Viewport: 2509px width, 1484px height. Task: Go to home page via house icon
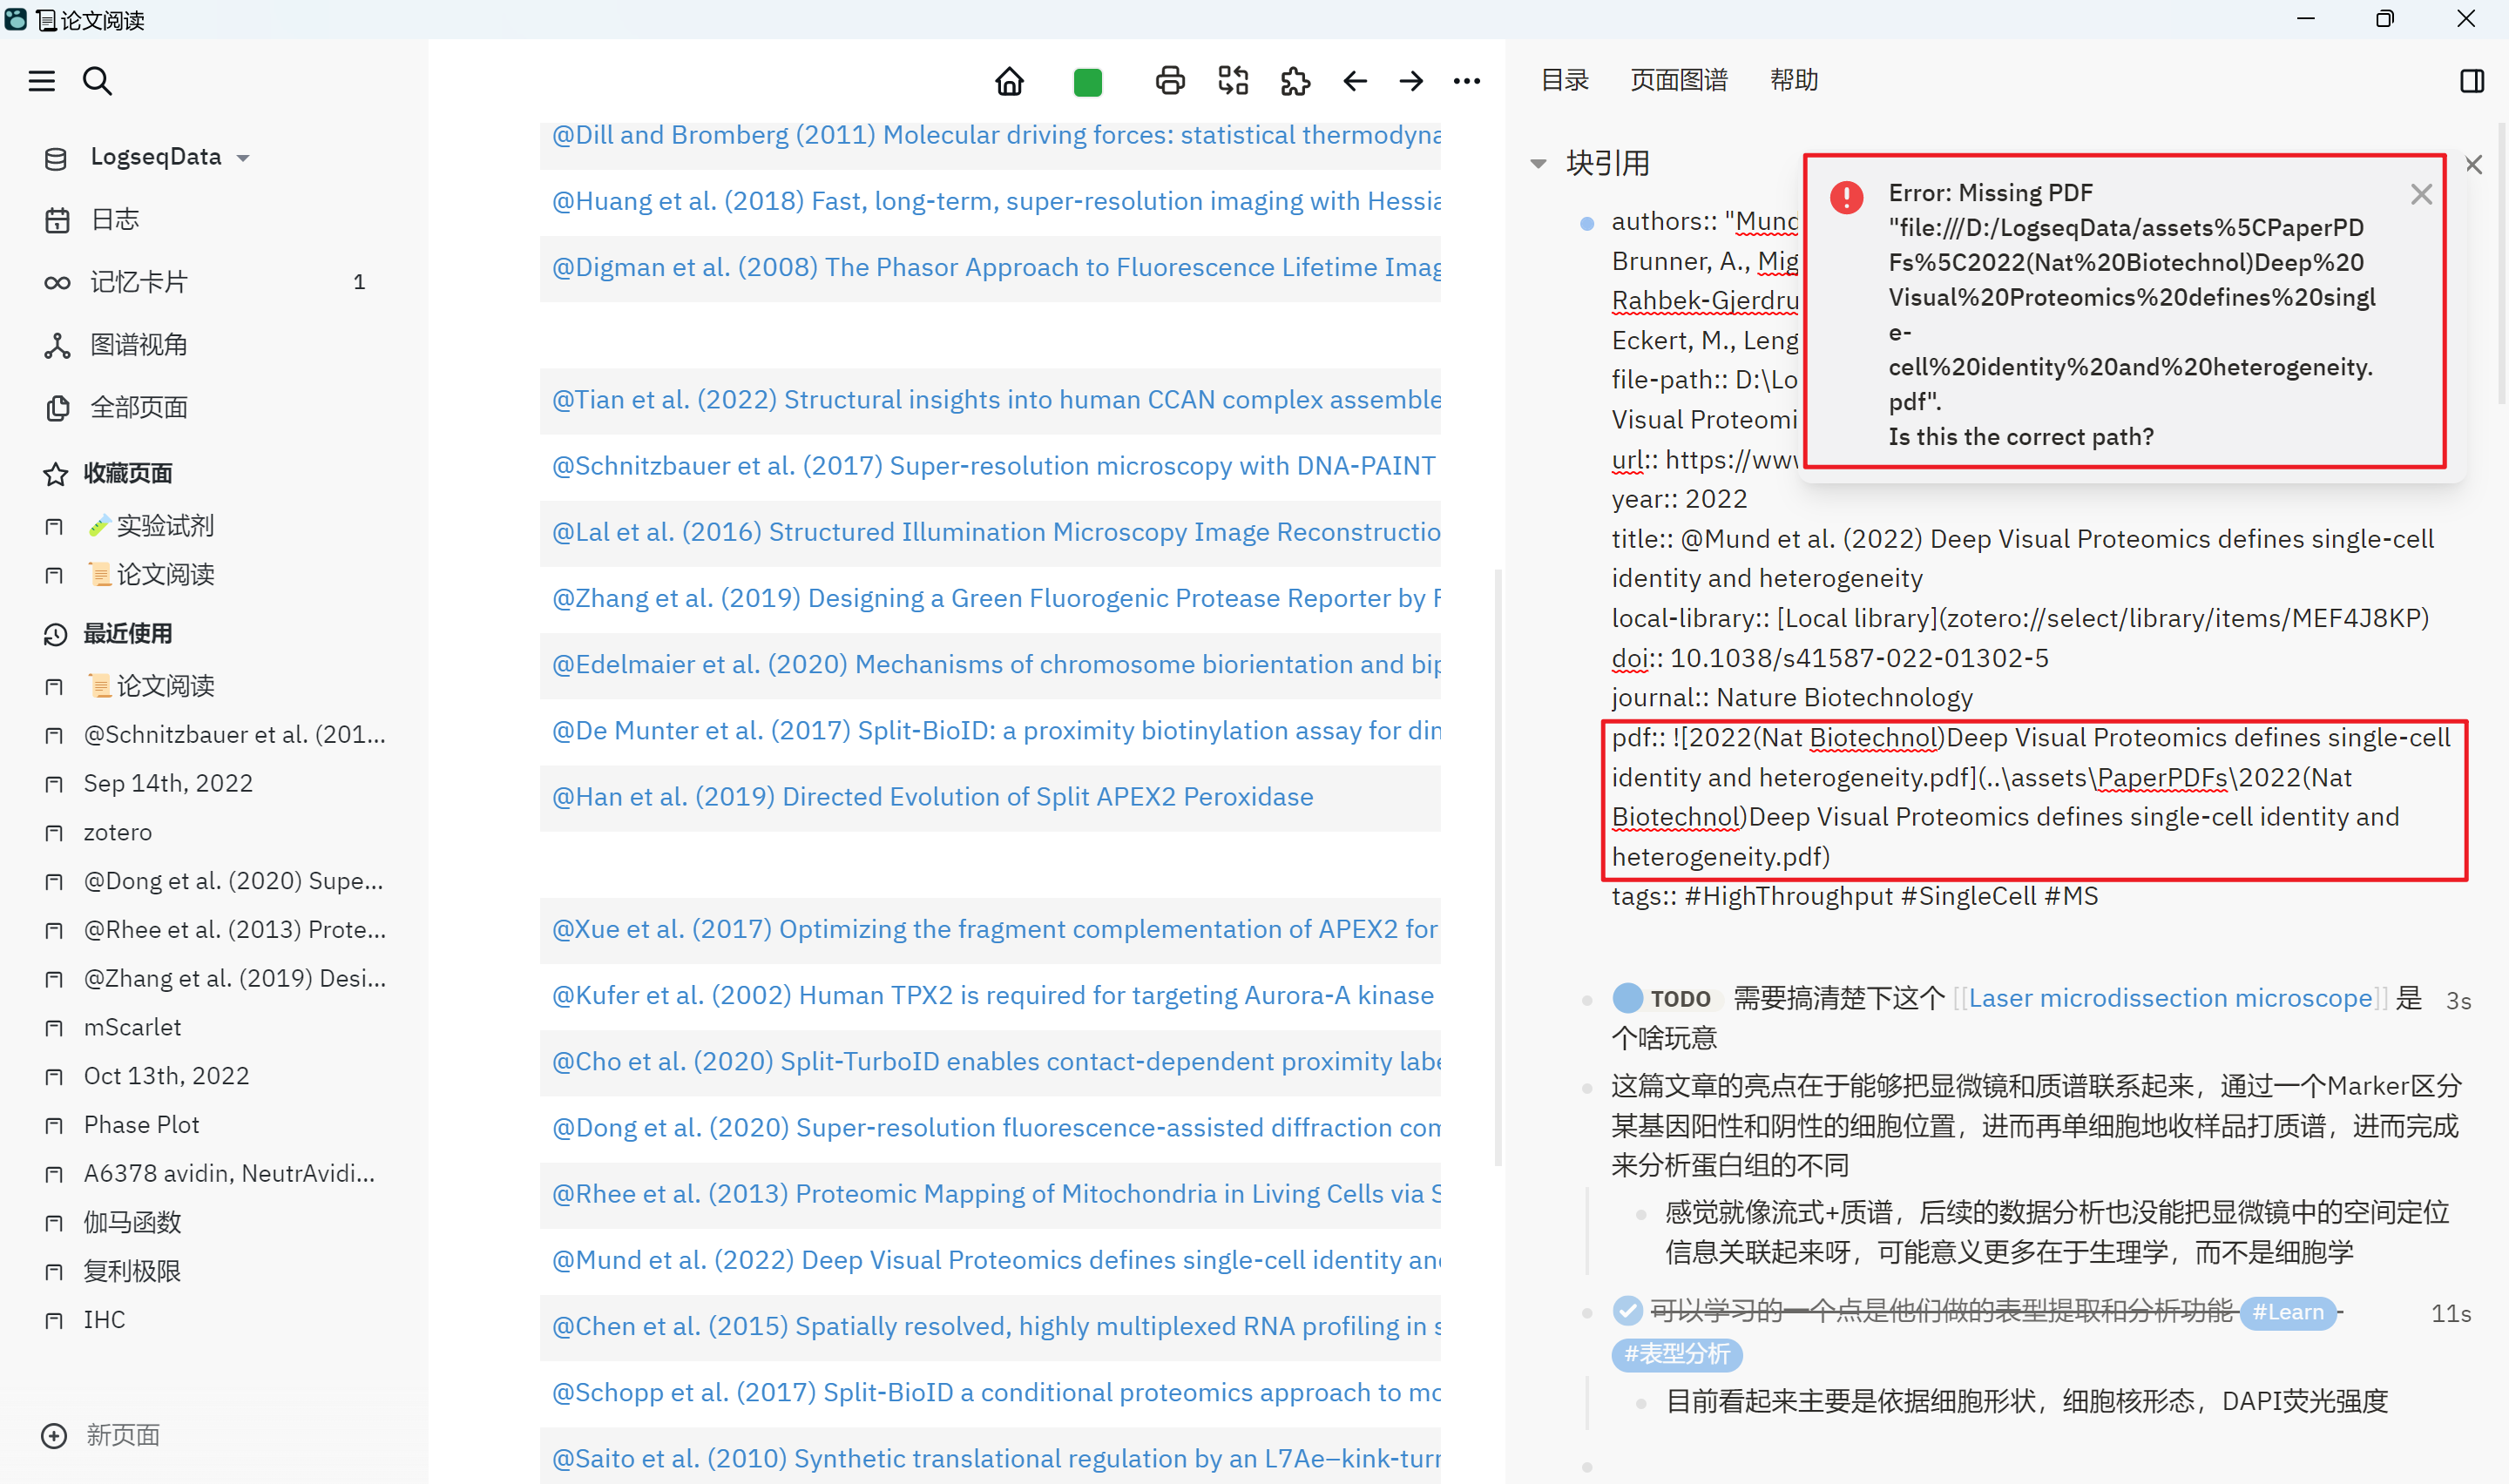[x=1009, y=81]
